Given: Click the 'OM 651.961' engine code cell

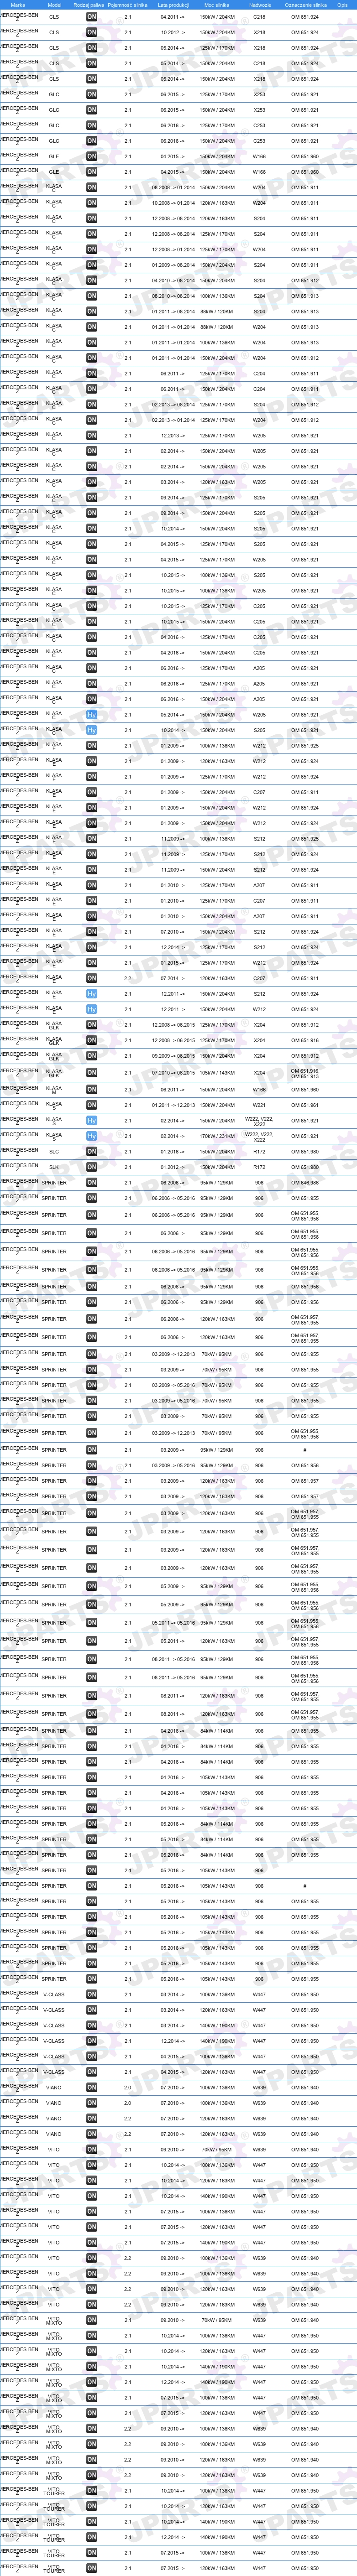Looking at the screenshot, I should (305, 1105).
